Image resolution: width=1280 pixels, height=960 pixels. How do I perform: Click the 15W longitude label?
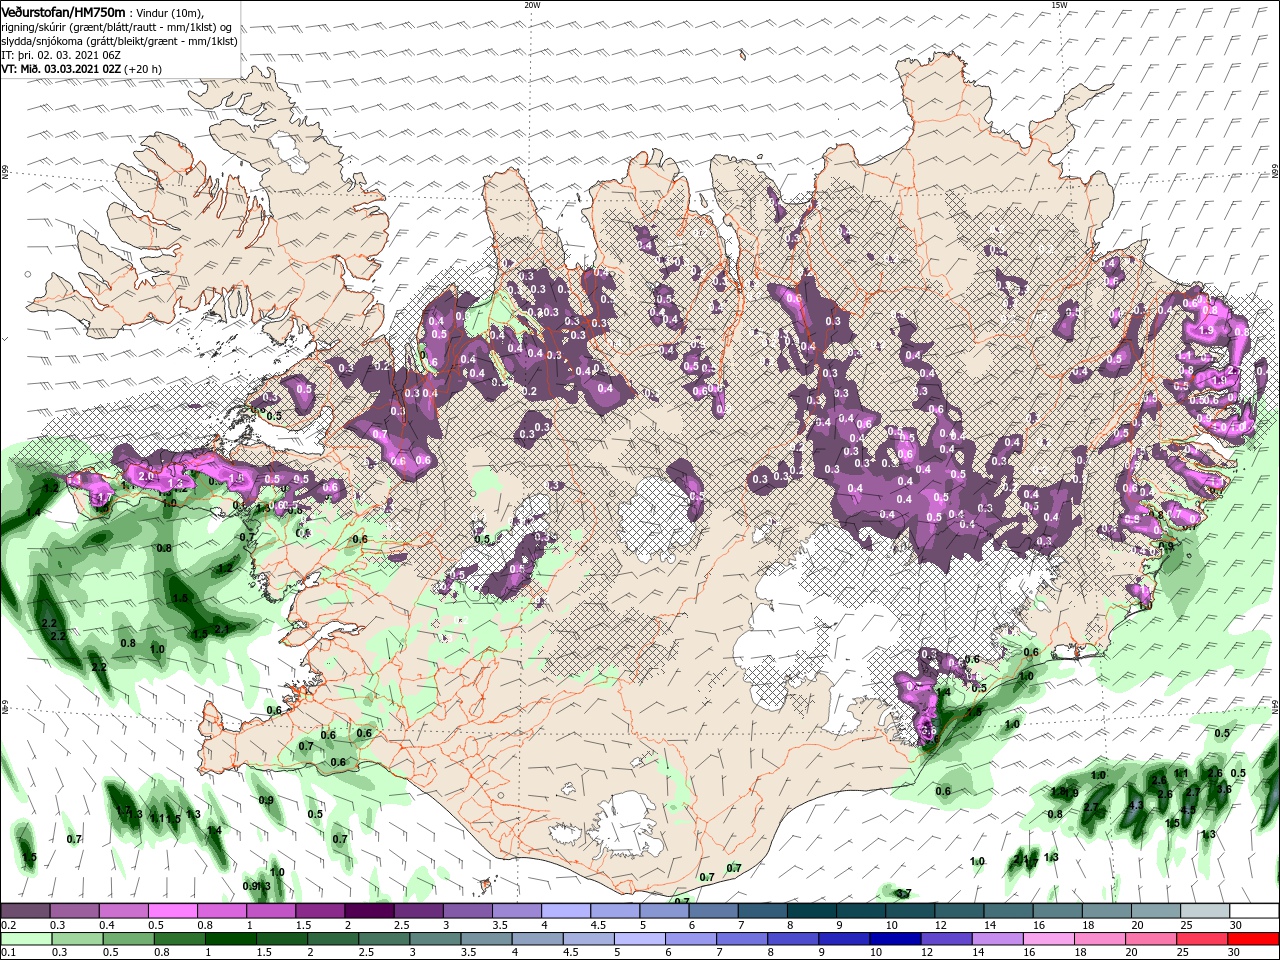1059,5
